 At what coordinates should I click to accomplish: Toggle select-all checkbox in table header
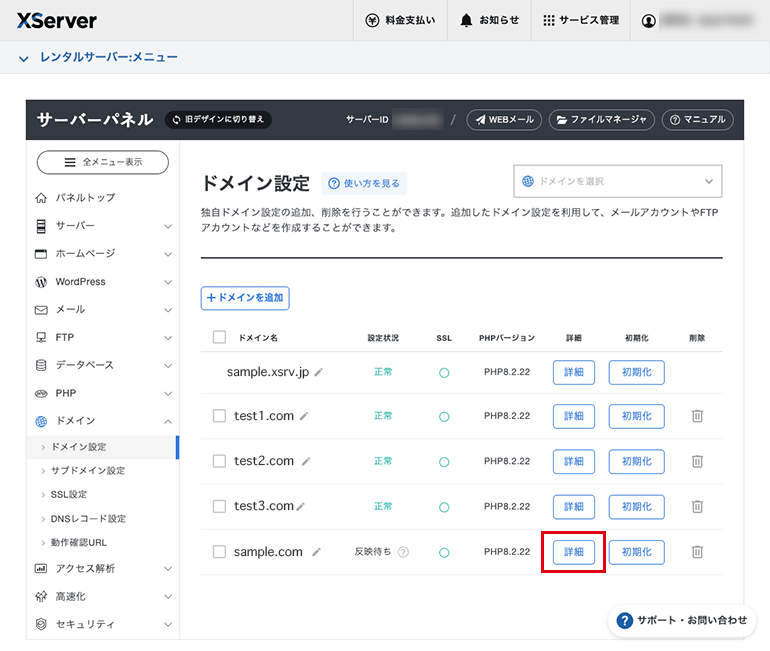point(219,337)
